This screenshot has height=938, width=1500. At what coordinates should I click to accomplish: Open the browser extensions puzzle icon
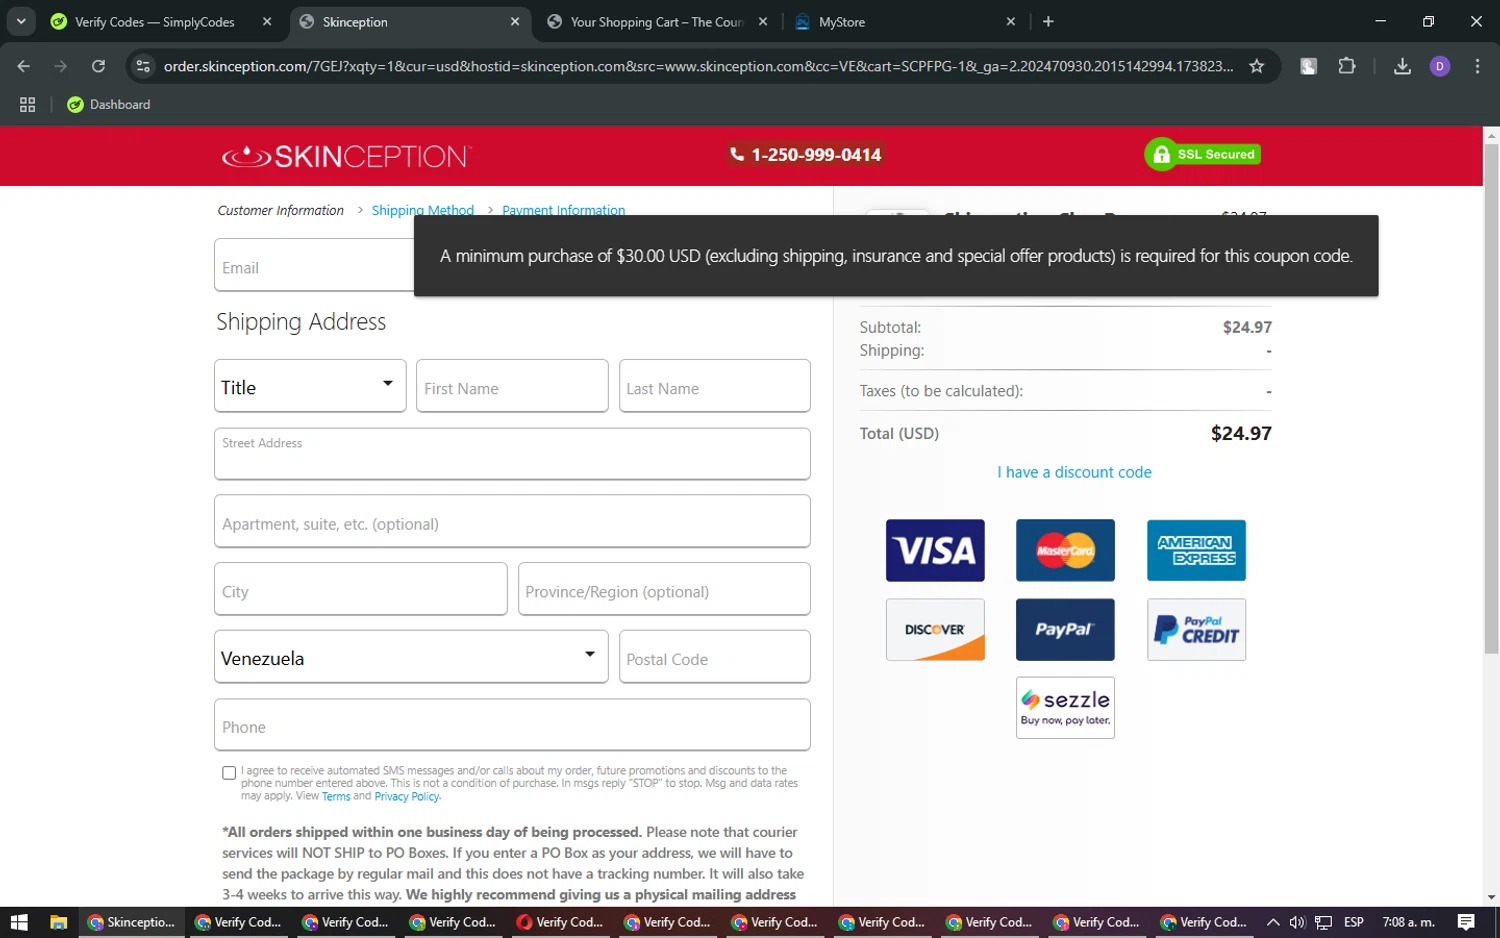1347,66
